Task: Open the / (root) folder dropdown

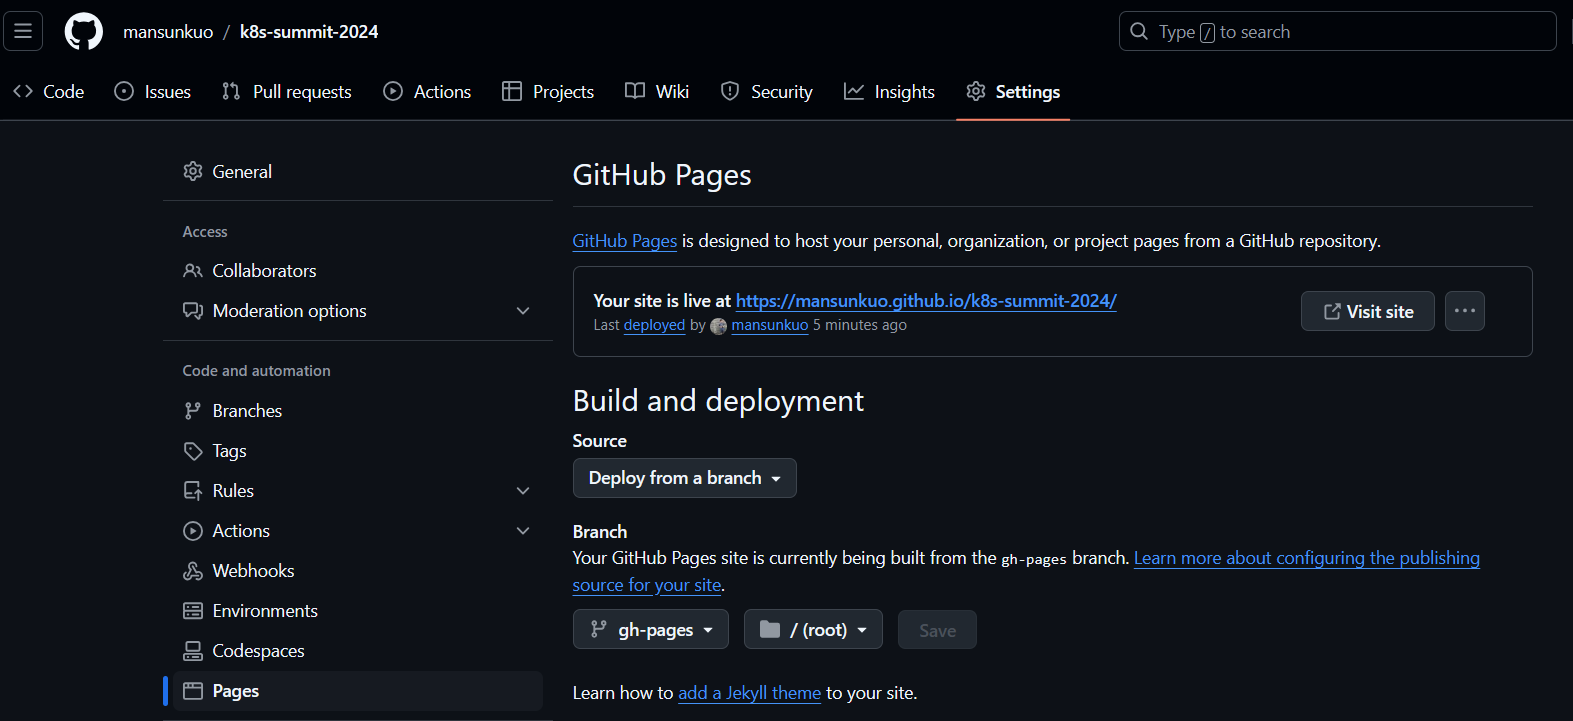Action: click(x=813, y=629)
